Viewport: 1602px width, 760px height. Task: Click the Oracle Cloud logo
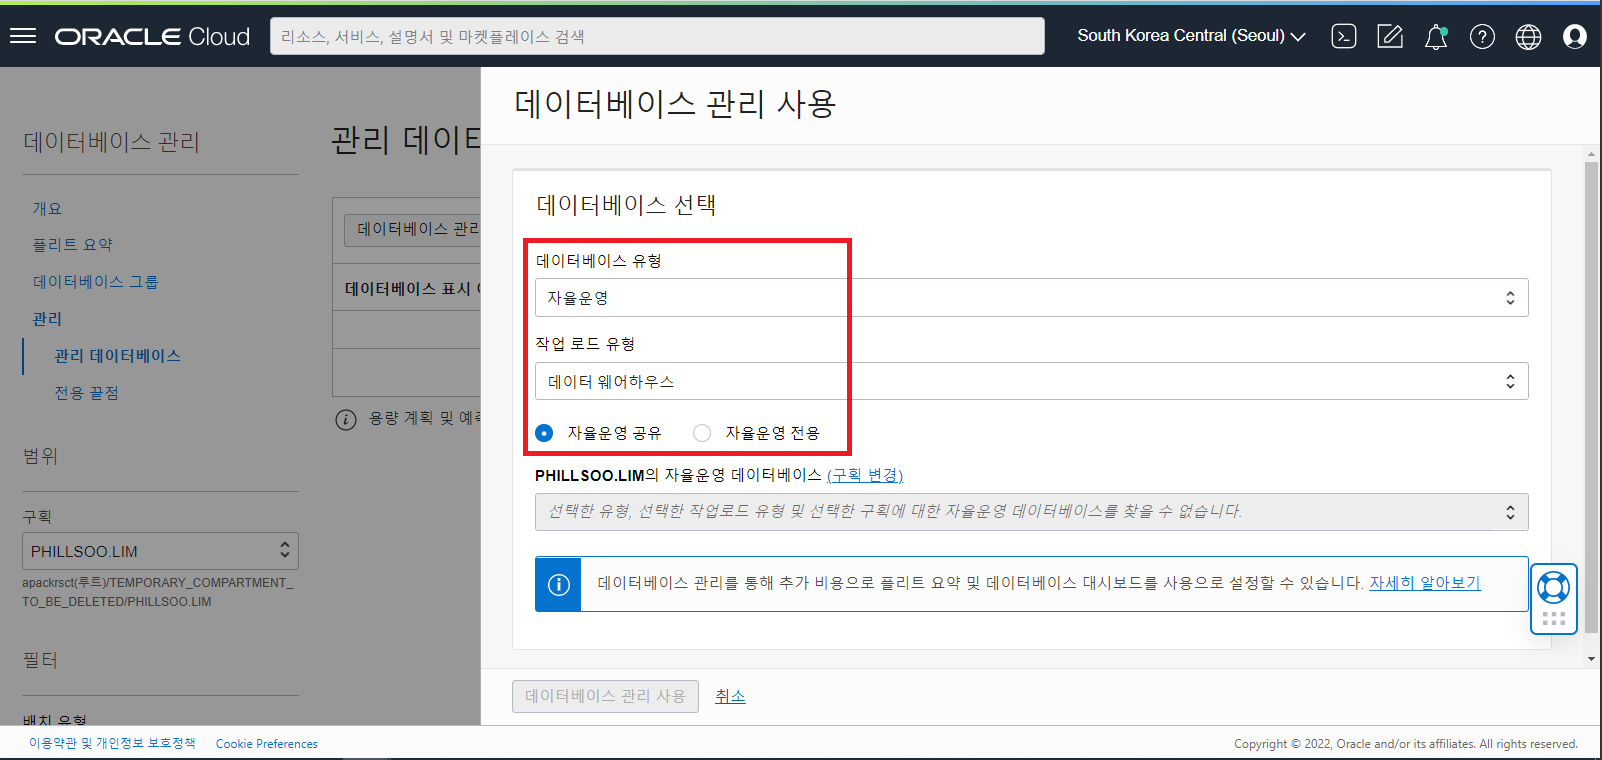pyautogui.click(x=152, y=37)
